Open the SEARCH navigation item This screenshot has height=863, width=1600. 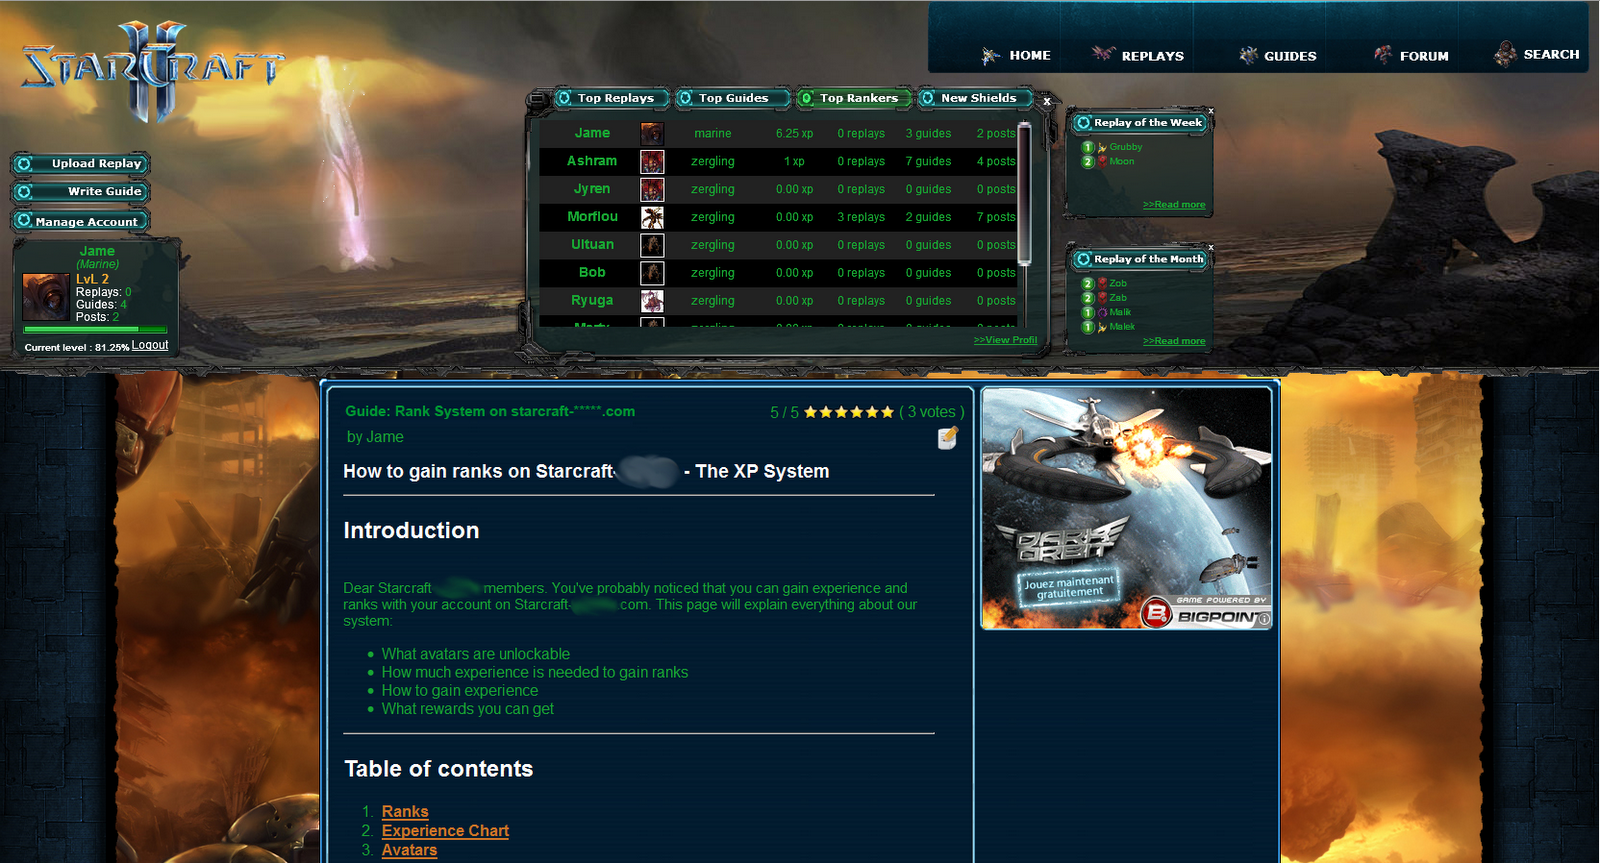coord(1551,55)
